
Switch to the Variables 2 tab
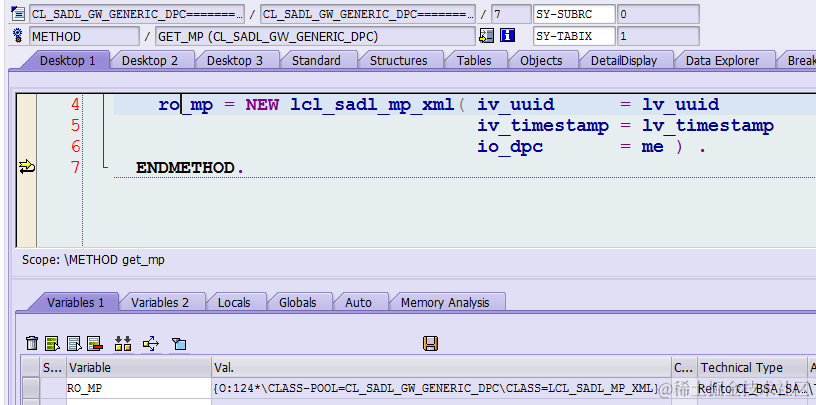(160, 302)
